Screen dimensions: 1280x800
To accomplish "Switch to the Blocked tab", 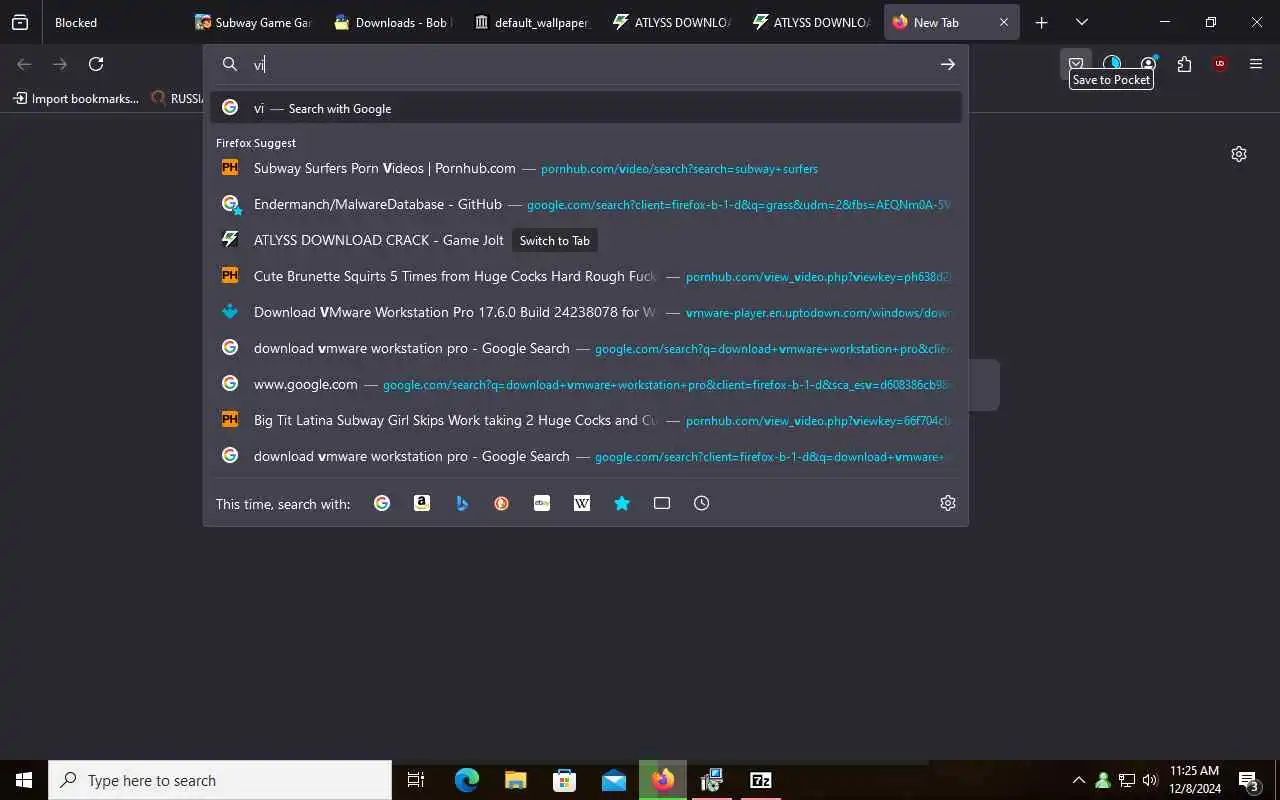I will 113,22.
